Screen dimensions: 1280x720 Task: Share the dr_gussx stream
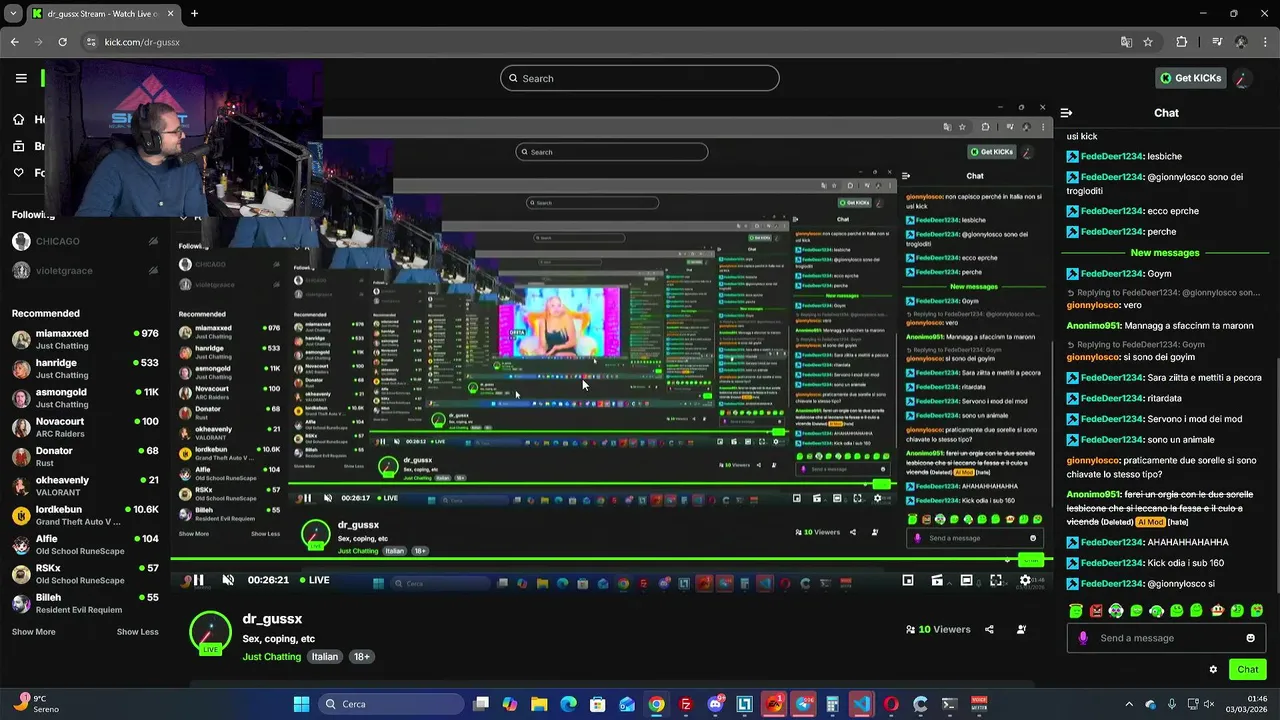pyautogui.click(x=989, y=629)
